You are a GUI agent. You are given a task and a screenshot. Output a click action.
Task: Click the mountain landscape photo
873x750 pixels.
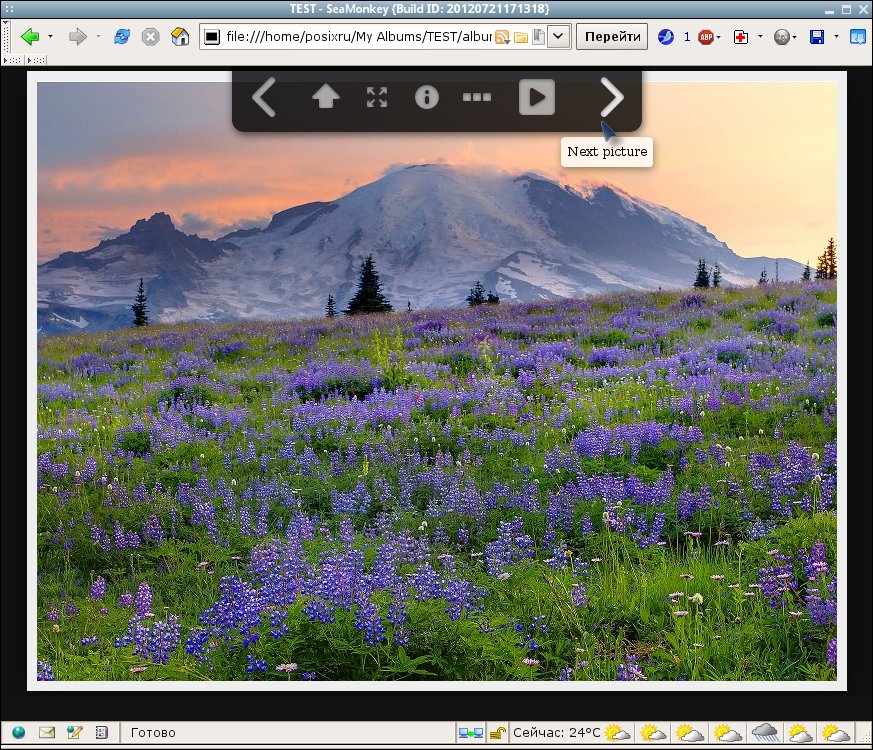(436, 381)
